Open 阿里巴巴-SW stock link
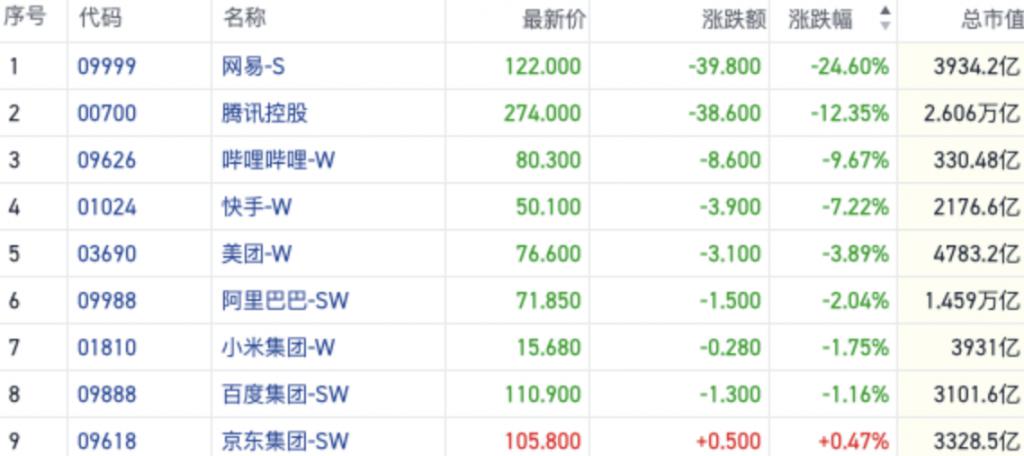The height and width of the screenshot is (456, 1024). click(x=285, y=301)
